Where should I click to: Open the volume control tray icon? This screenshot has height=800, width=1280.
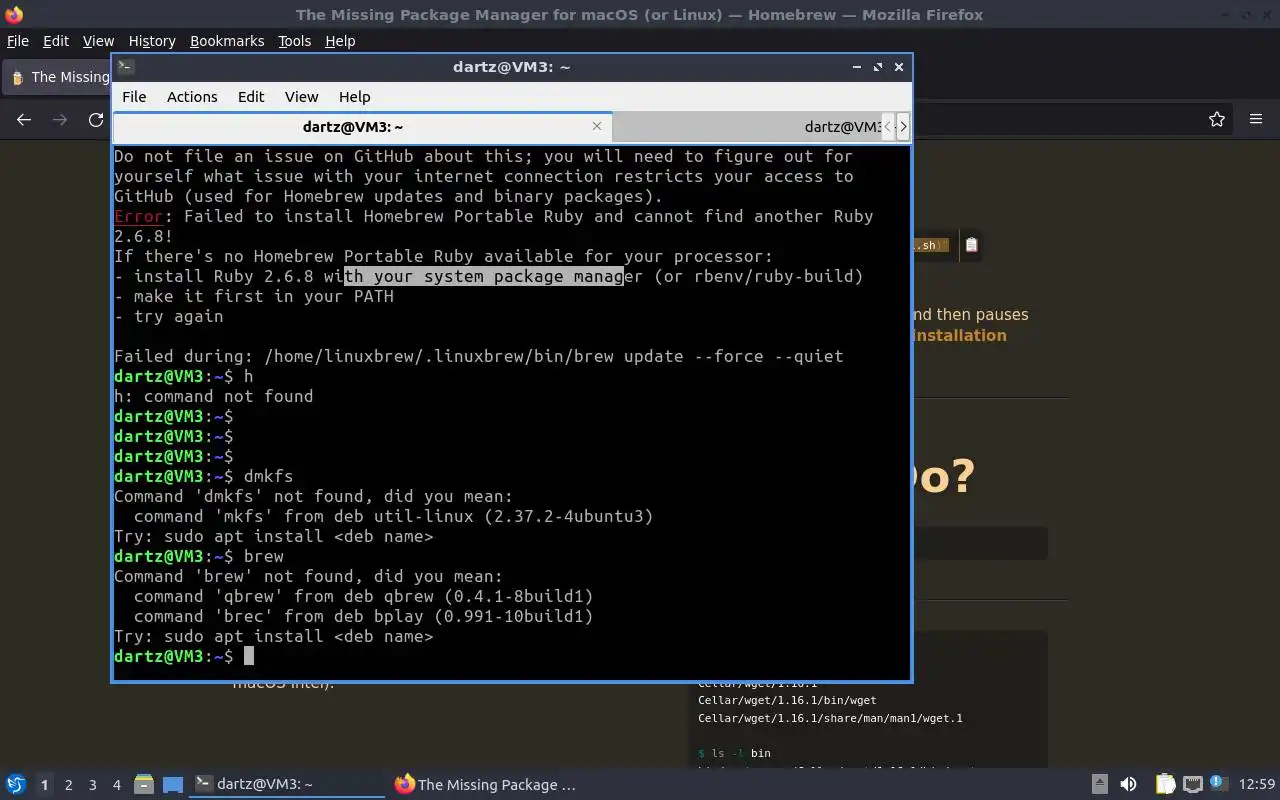(1128, 785)
